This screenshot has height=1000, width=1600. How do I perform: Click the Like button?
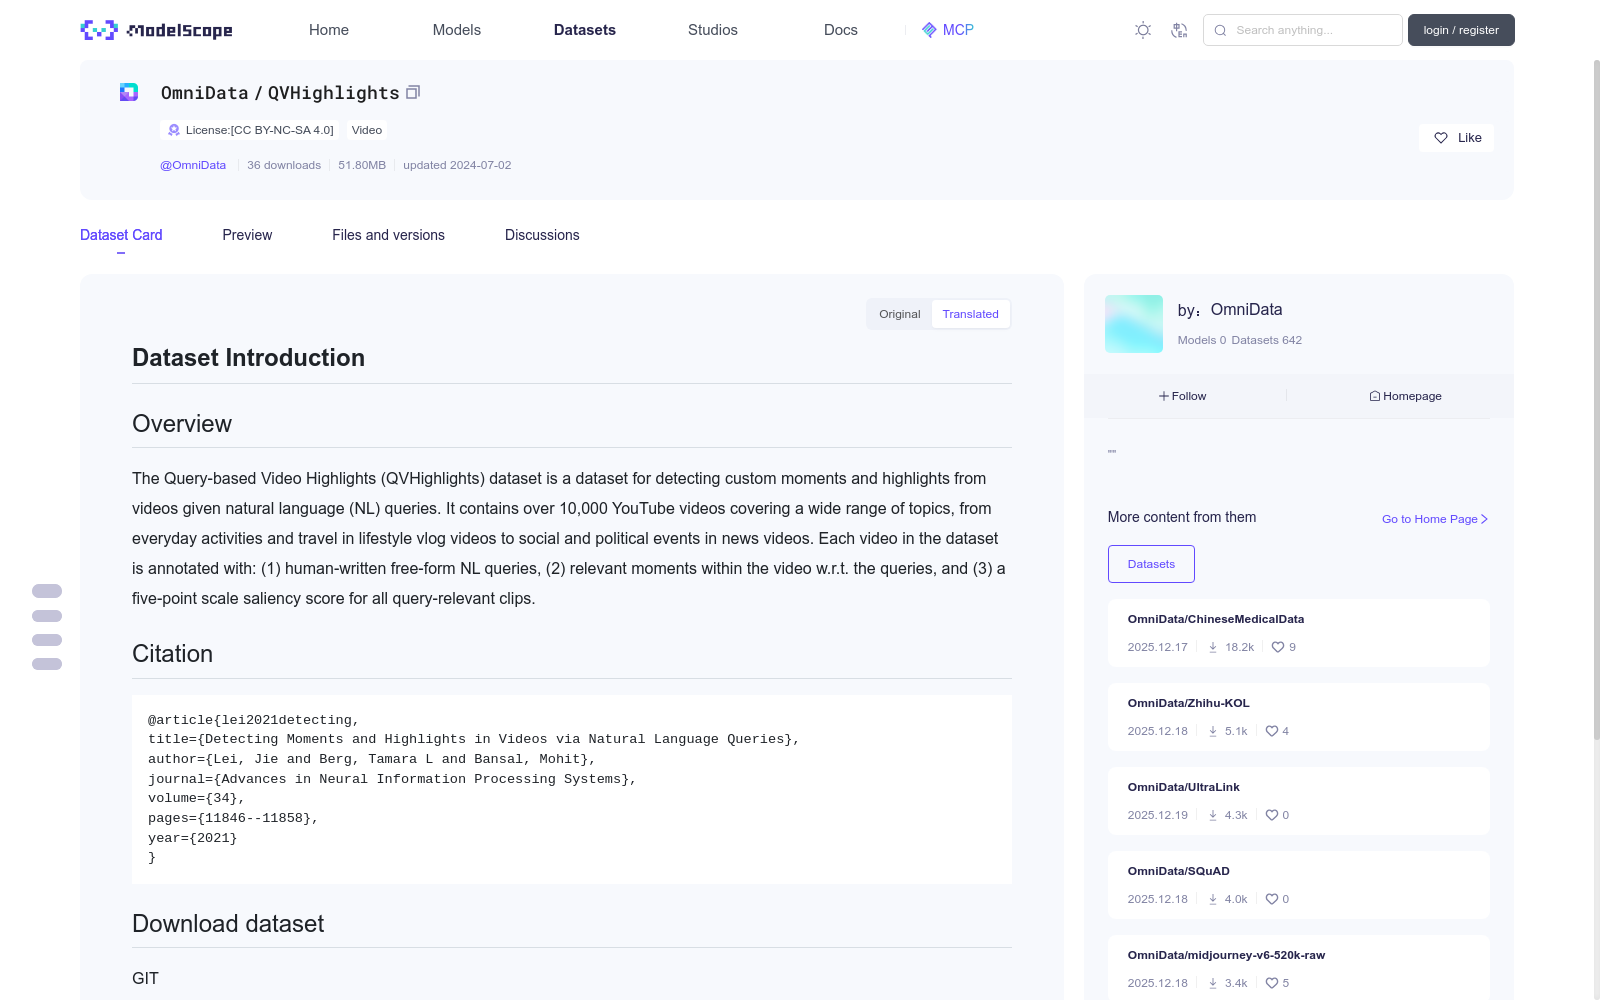[x=1456, y=138]
